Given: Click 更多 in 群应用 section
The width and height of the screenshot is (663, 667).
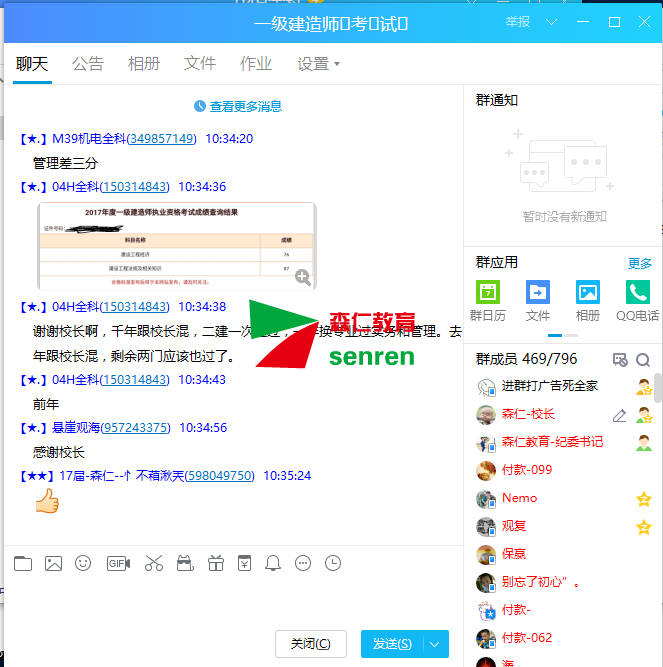Looking at the screenshot, I should 640,263.
